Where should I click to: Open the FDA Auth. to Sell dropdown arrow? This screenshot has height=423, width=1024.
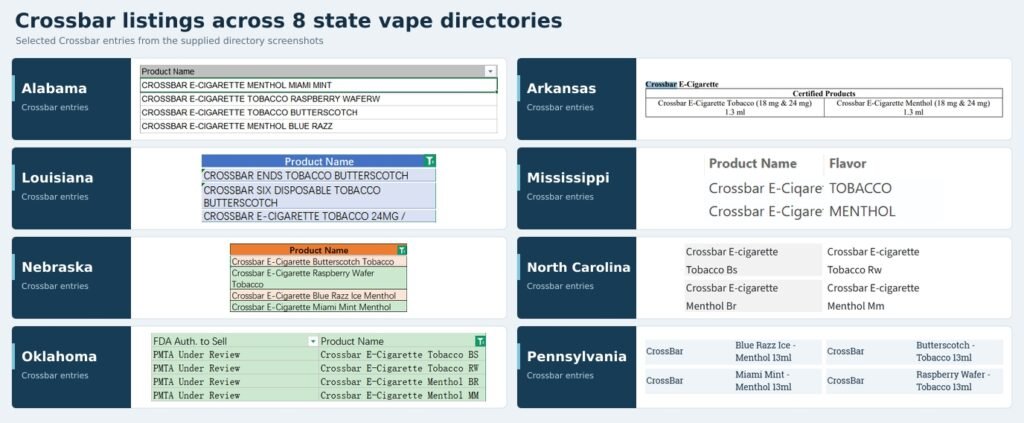coord(313,341)
